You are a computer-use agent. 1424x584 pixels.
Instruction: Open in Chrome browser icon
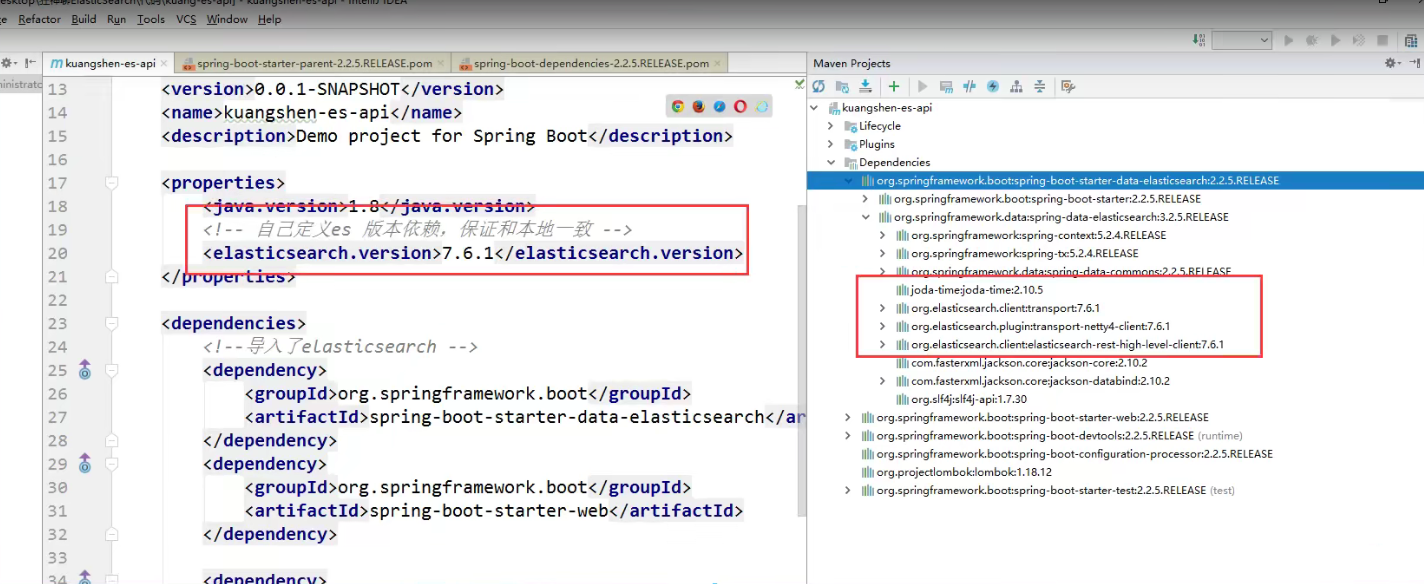(678, 106)
